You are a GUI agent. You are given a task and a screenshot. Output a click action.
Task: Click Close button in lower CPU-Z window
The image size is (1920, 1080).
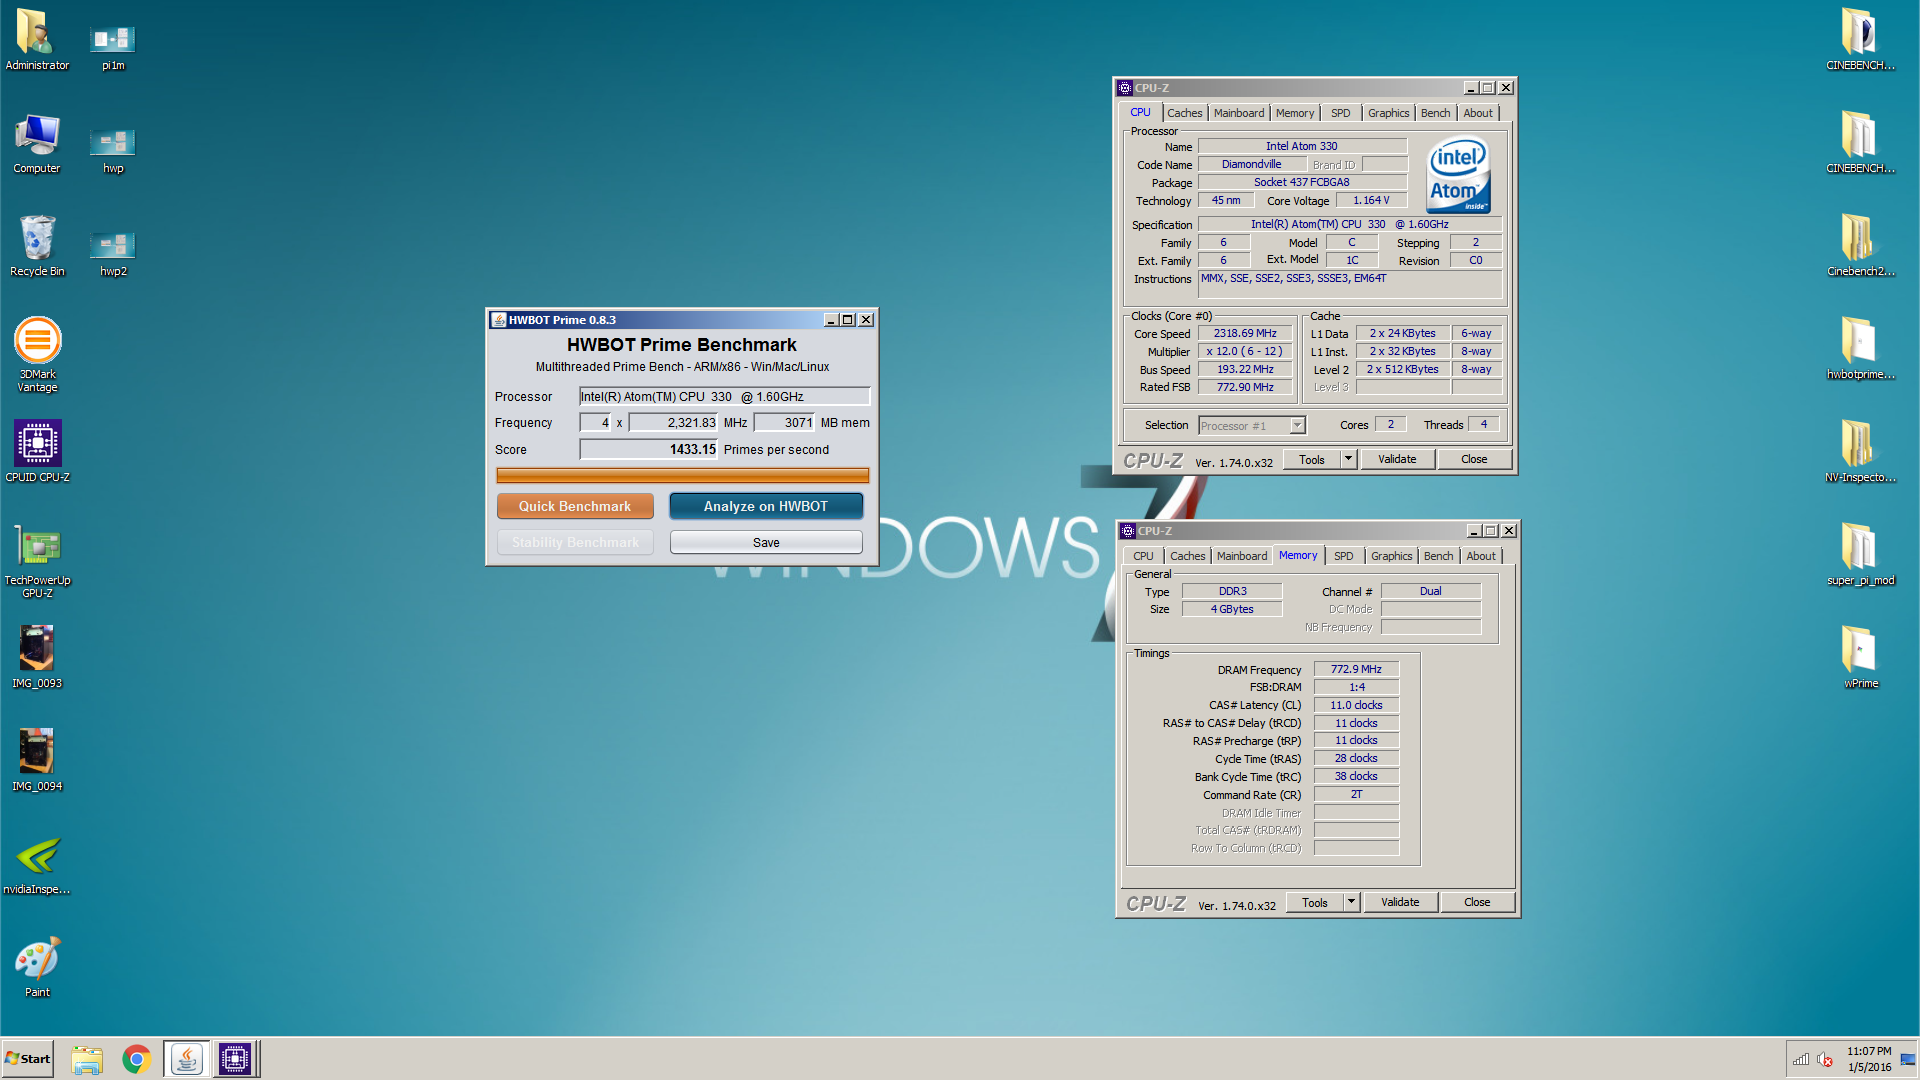pyautogui.click(x=1477, y=902)
